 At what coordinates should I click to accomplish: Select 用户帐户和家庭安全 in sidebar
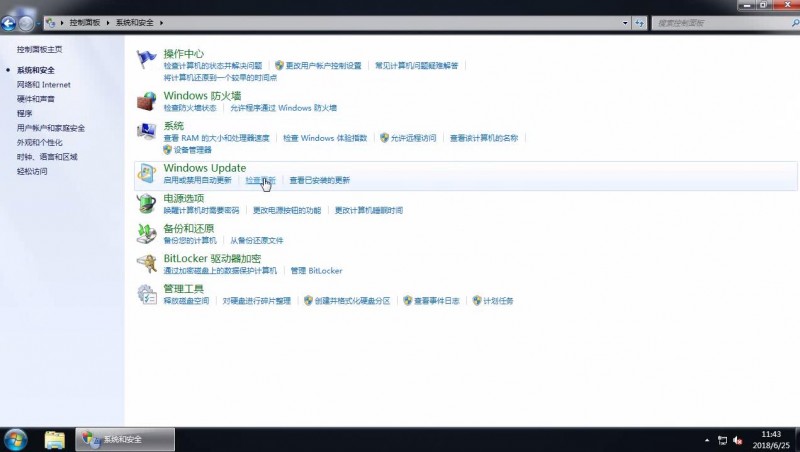[51, 128]
